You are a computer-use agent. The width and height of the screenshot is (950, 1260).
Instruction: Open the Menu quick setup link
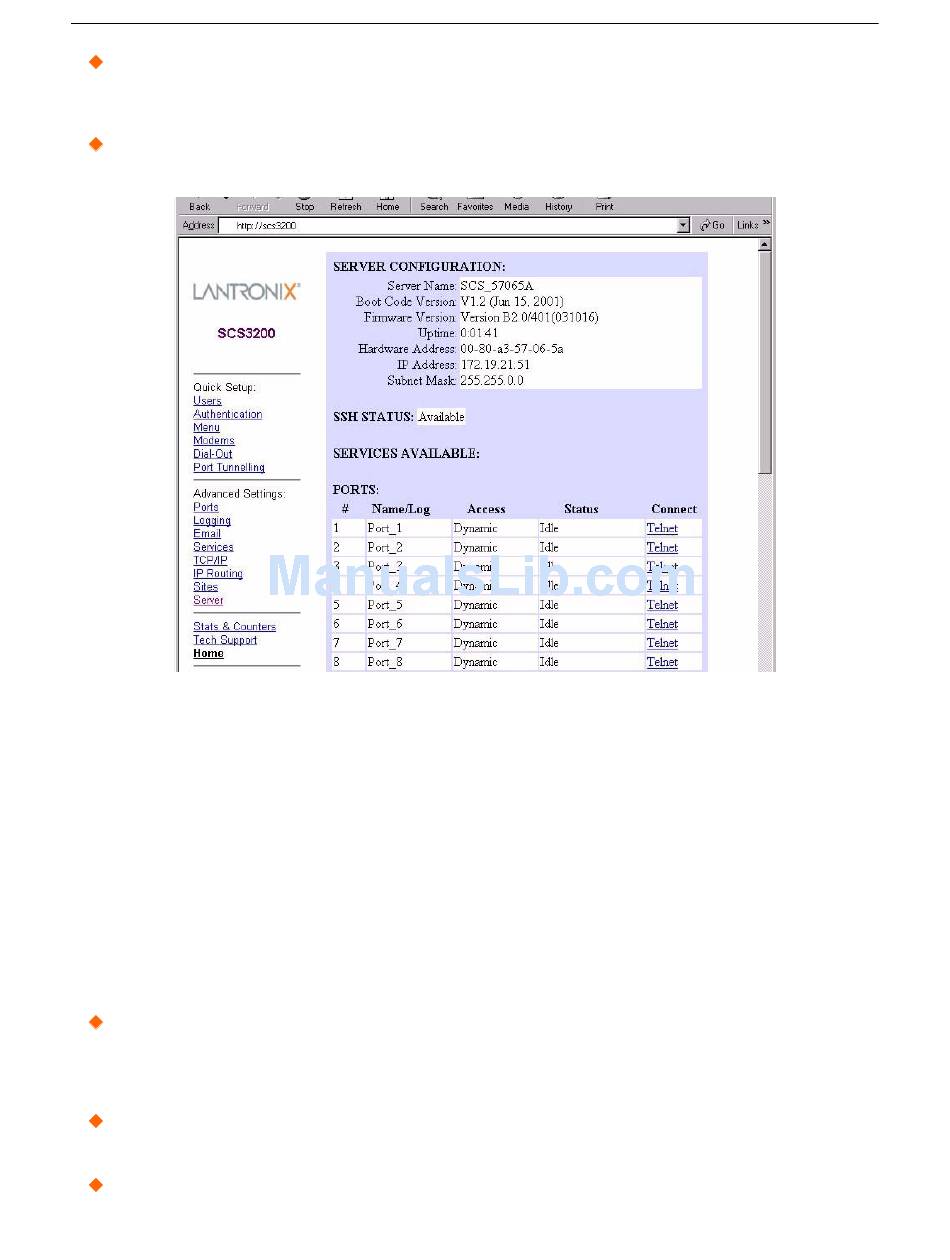click(x=206, y=427)
